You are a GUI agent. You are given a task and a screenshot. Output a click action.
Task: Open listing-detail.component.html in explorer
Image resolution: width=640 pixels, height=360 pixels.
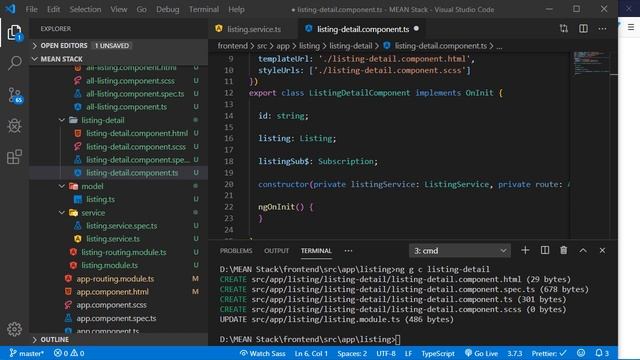tap(137, 133)
